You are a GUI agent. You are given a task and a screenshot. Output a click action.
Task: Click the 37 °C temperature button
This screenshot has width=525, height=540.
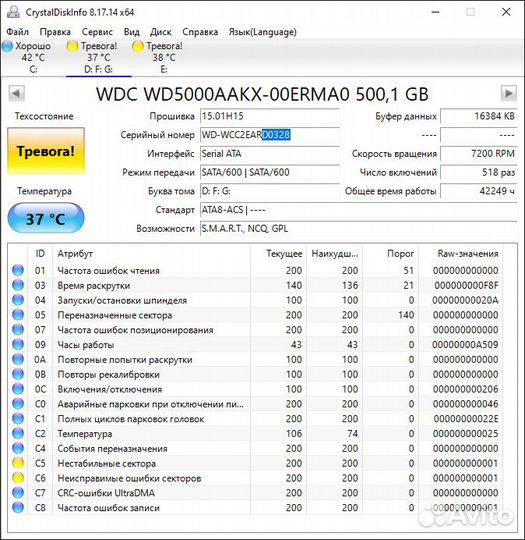click(46, 219)
